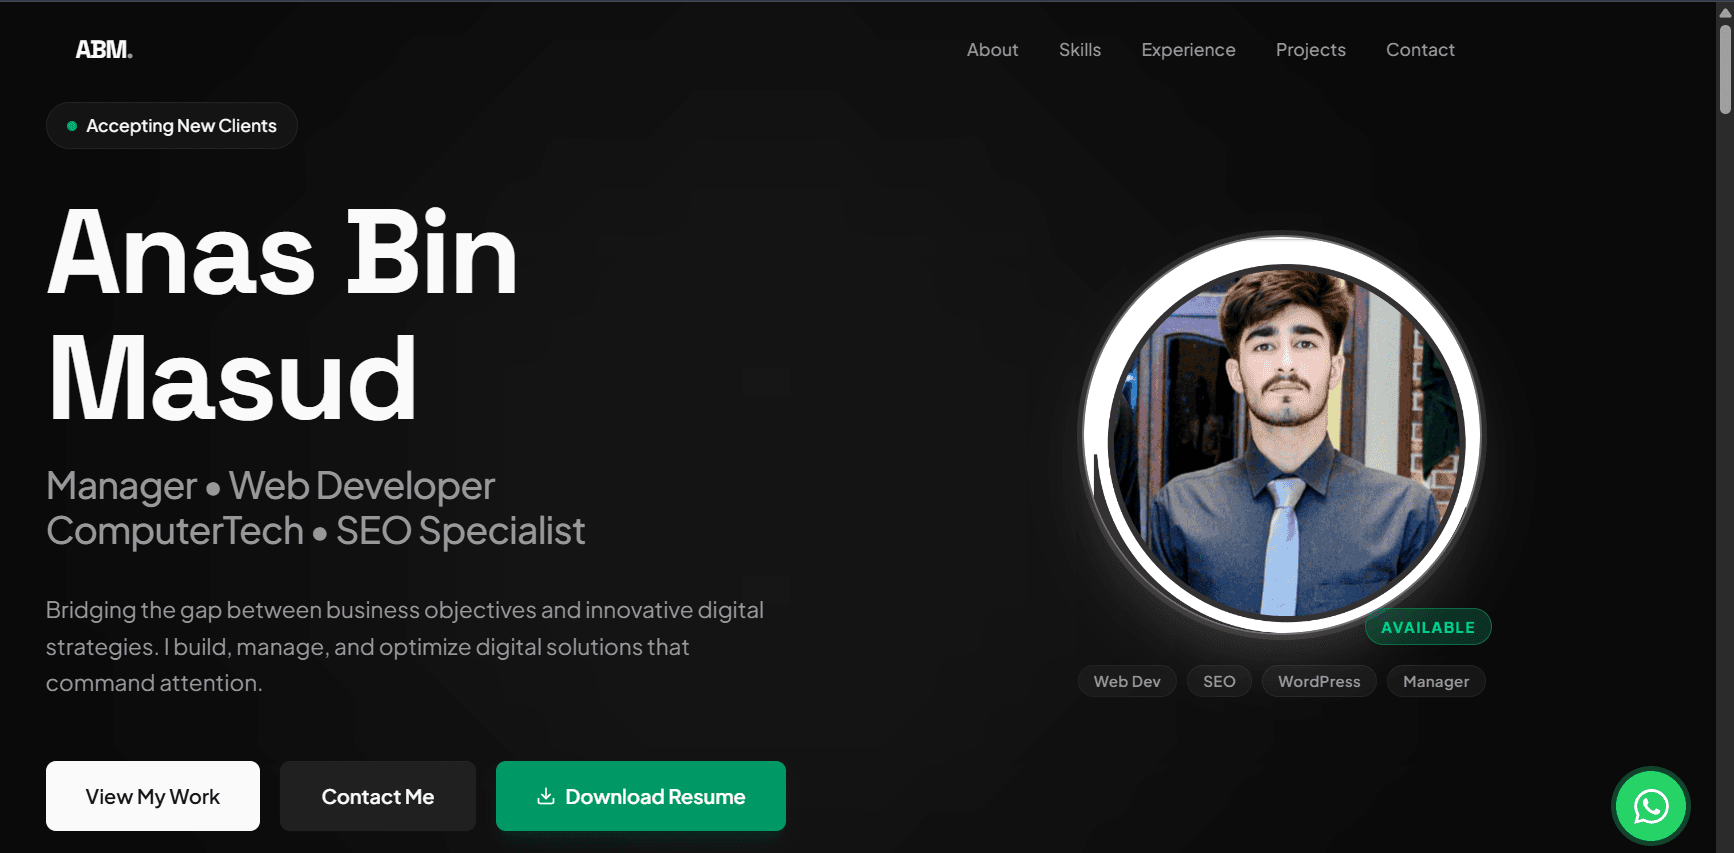Click the download icon in Download Resume
The width and height of the screenshot is (1734, 853).
point(546,796)
